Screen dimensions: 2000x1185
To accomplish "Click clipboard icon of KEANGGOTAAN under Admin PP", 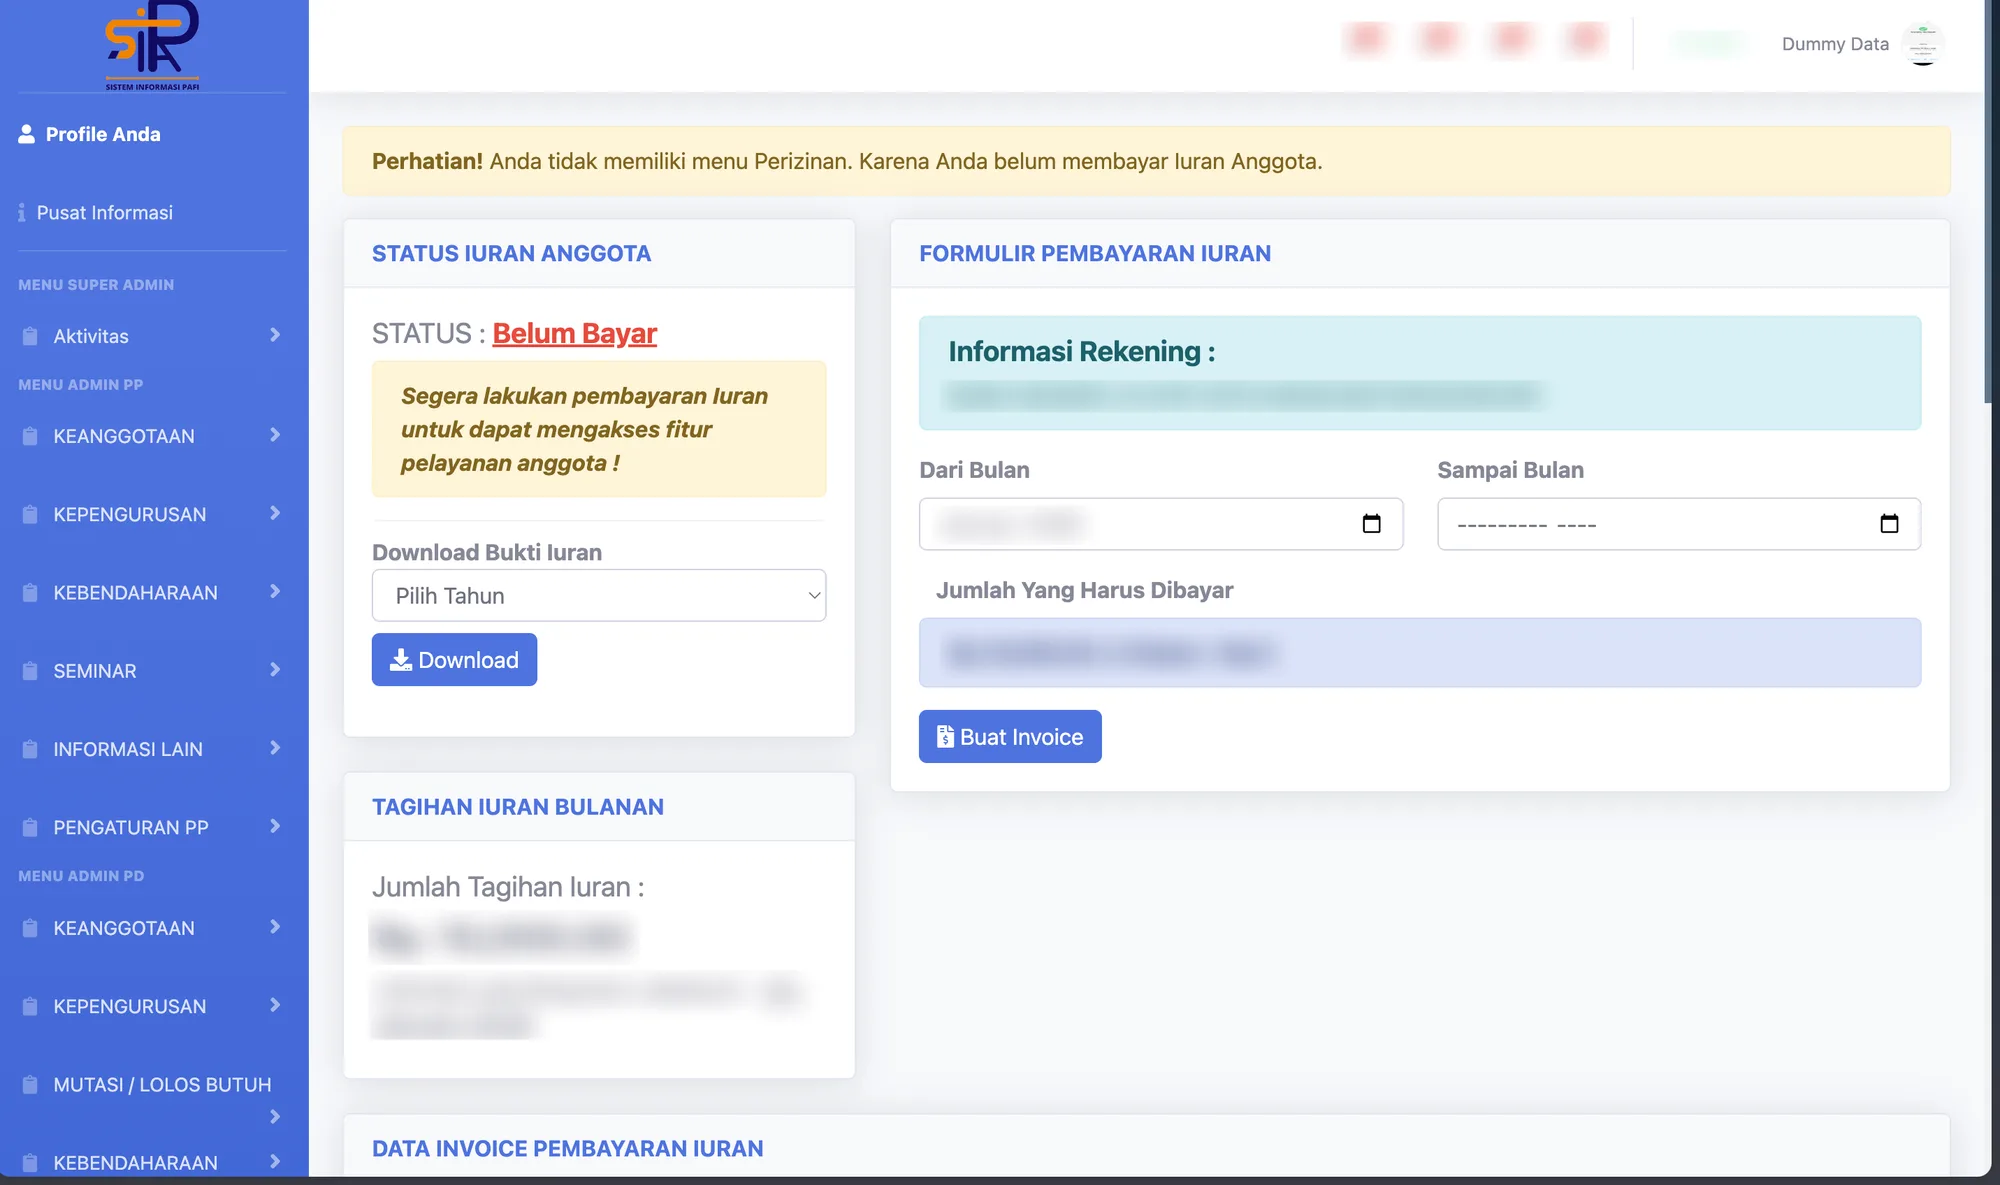I will pos(30,436).
